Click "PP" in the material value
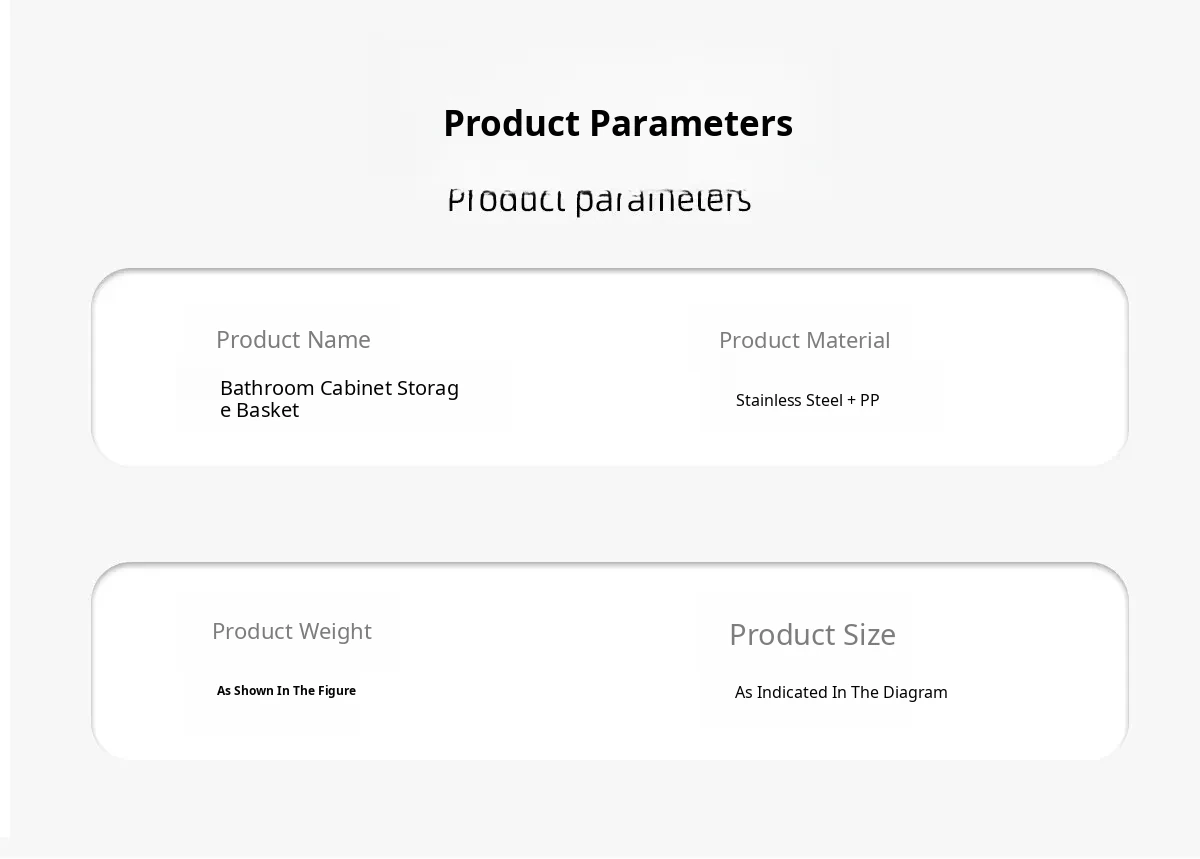Screen dimensions: 1200x859 pos(869,401)
